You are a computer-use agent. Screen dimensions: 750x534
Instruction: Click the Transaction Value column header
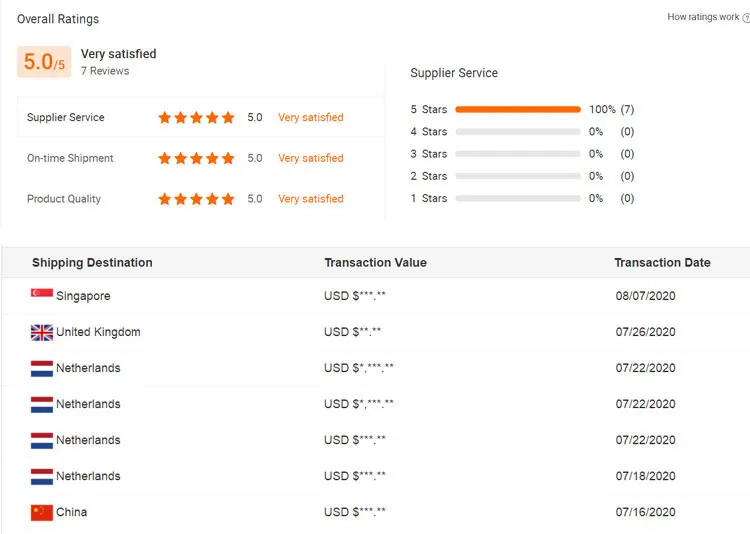375,263
